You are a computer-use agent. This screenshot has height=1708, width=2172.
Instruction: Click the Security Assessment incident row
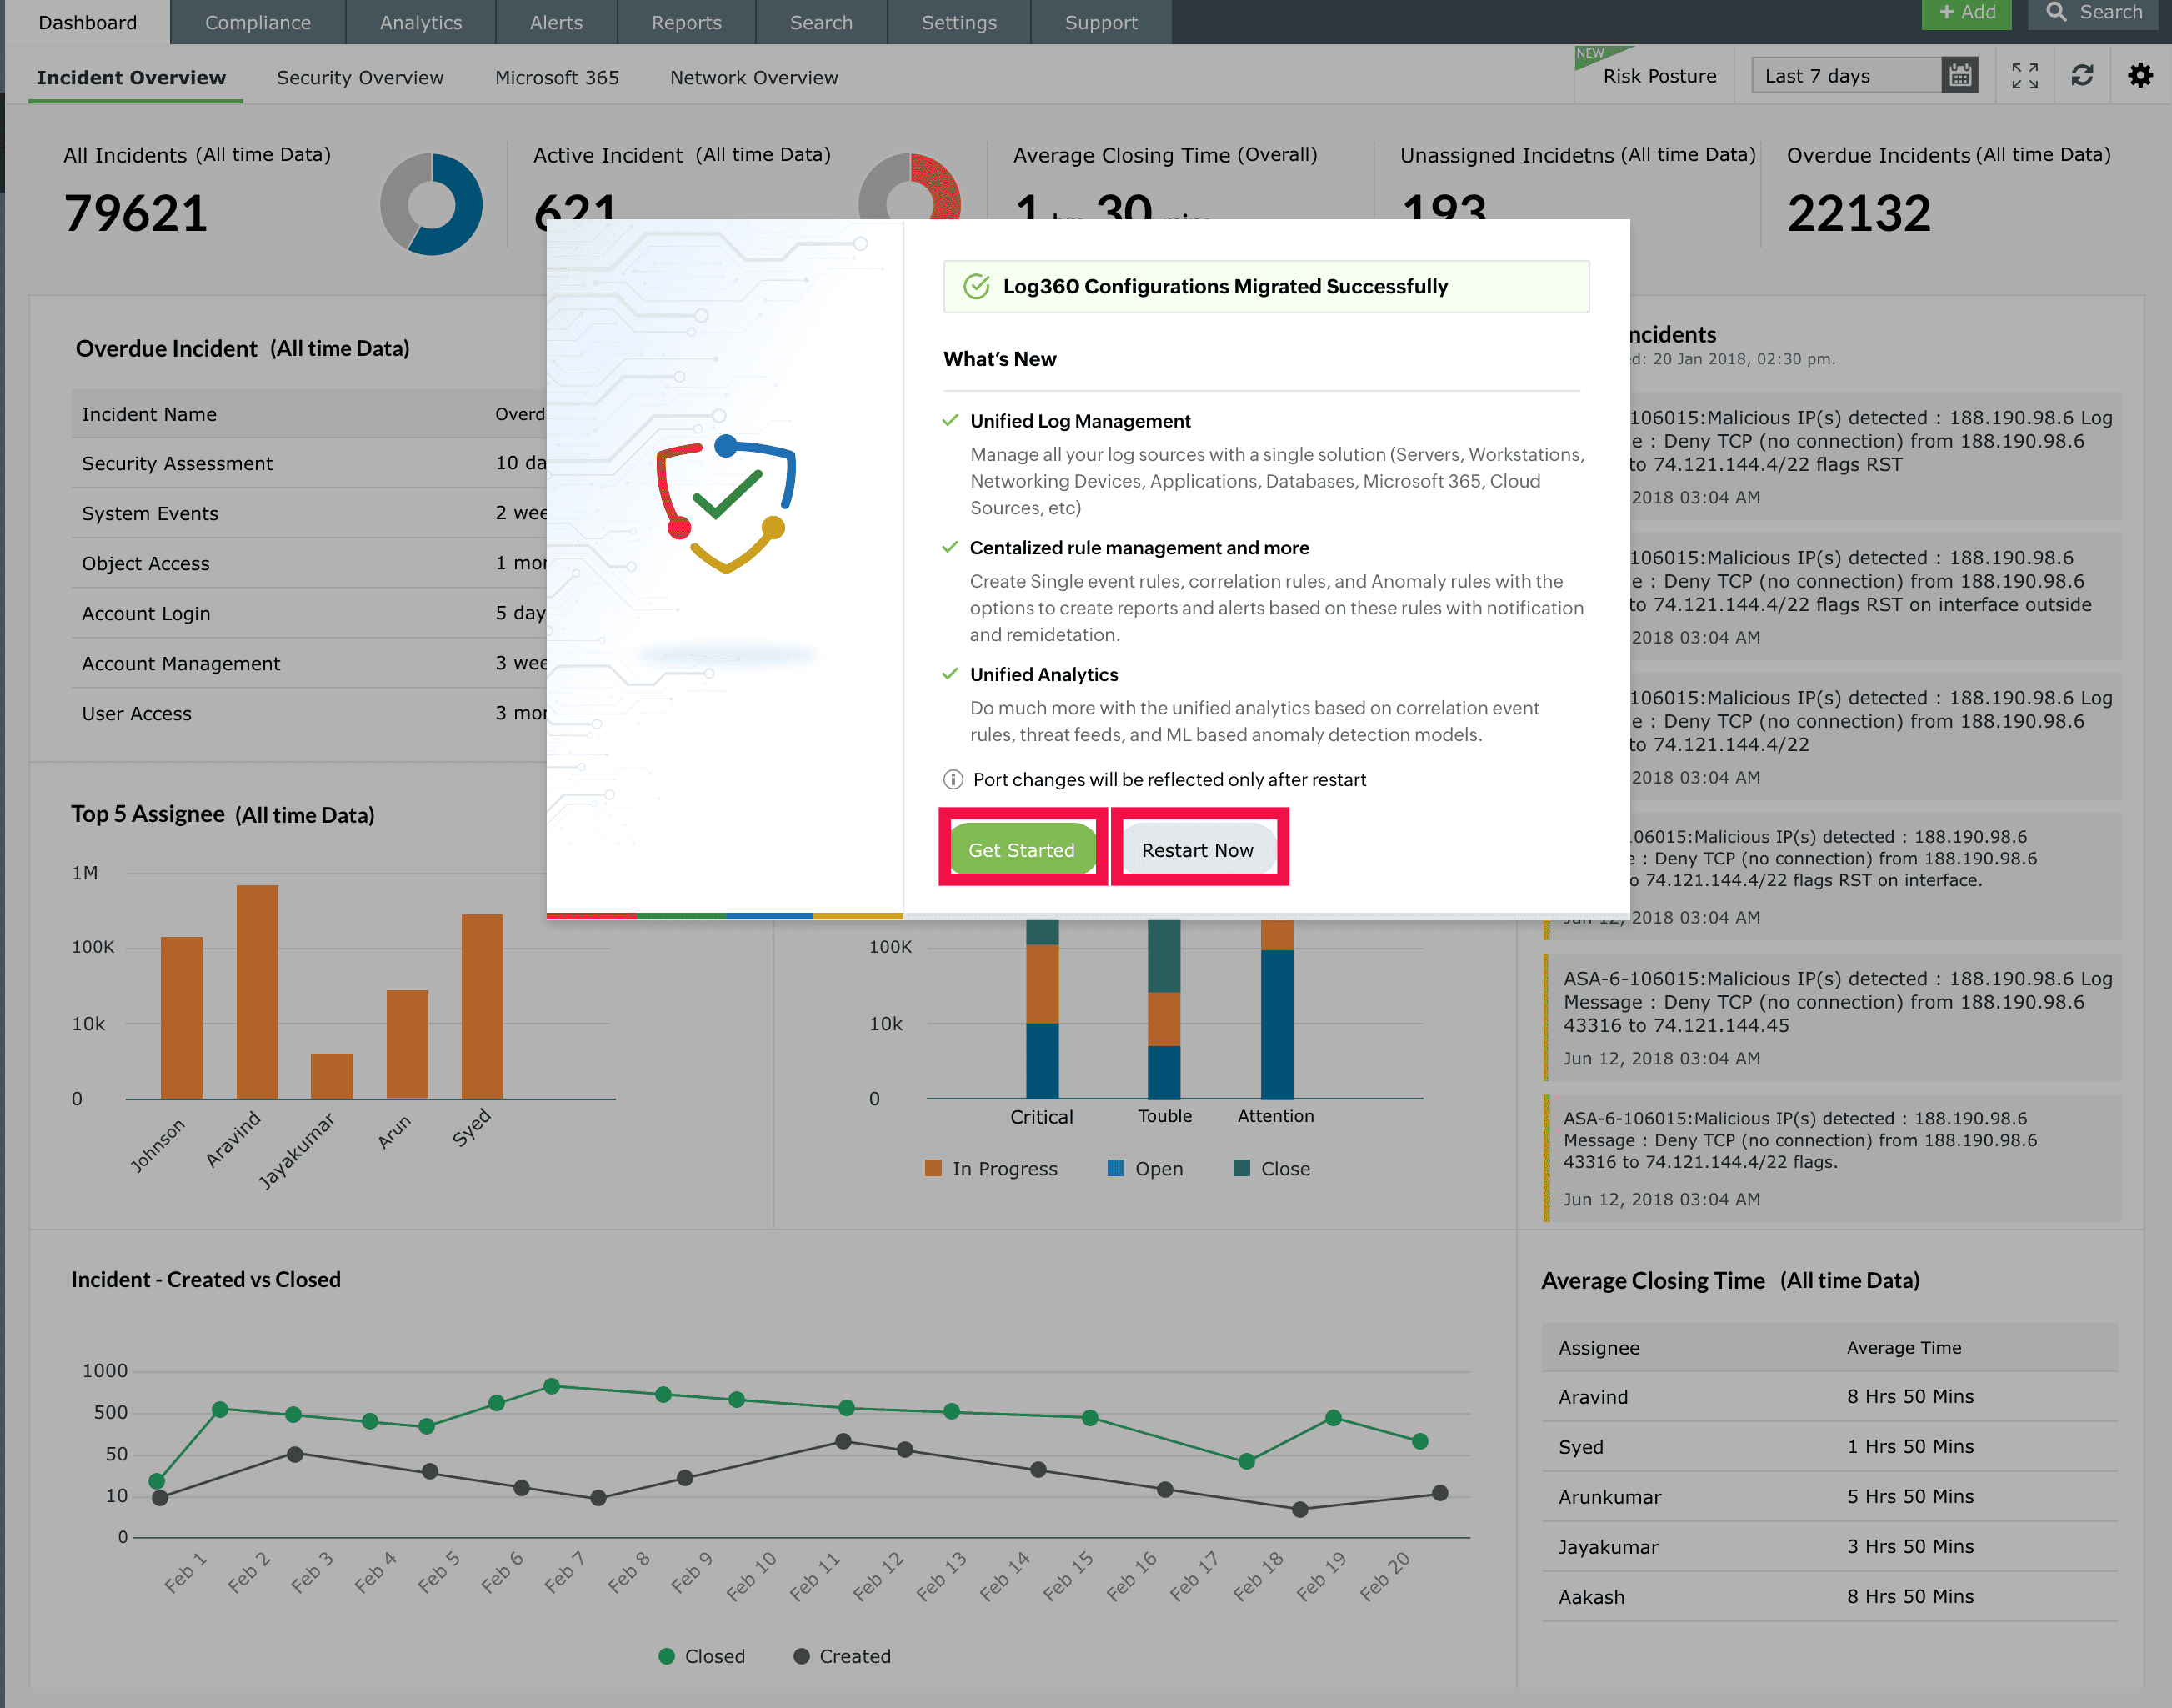click(309, 464)
